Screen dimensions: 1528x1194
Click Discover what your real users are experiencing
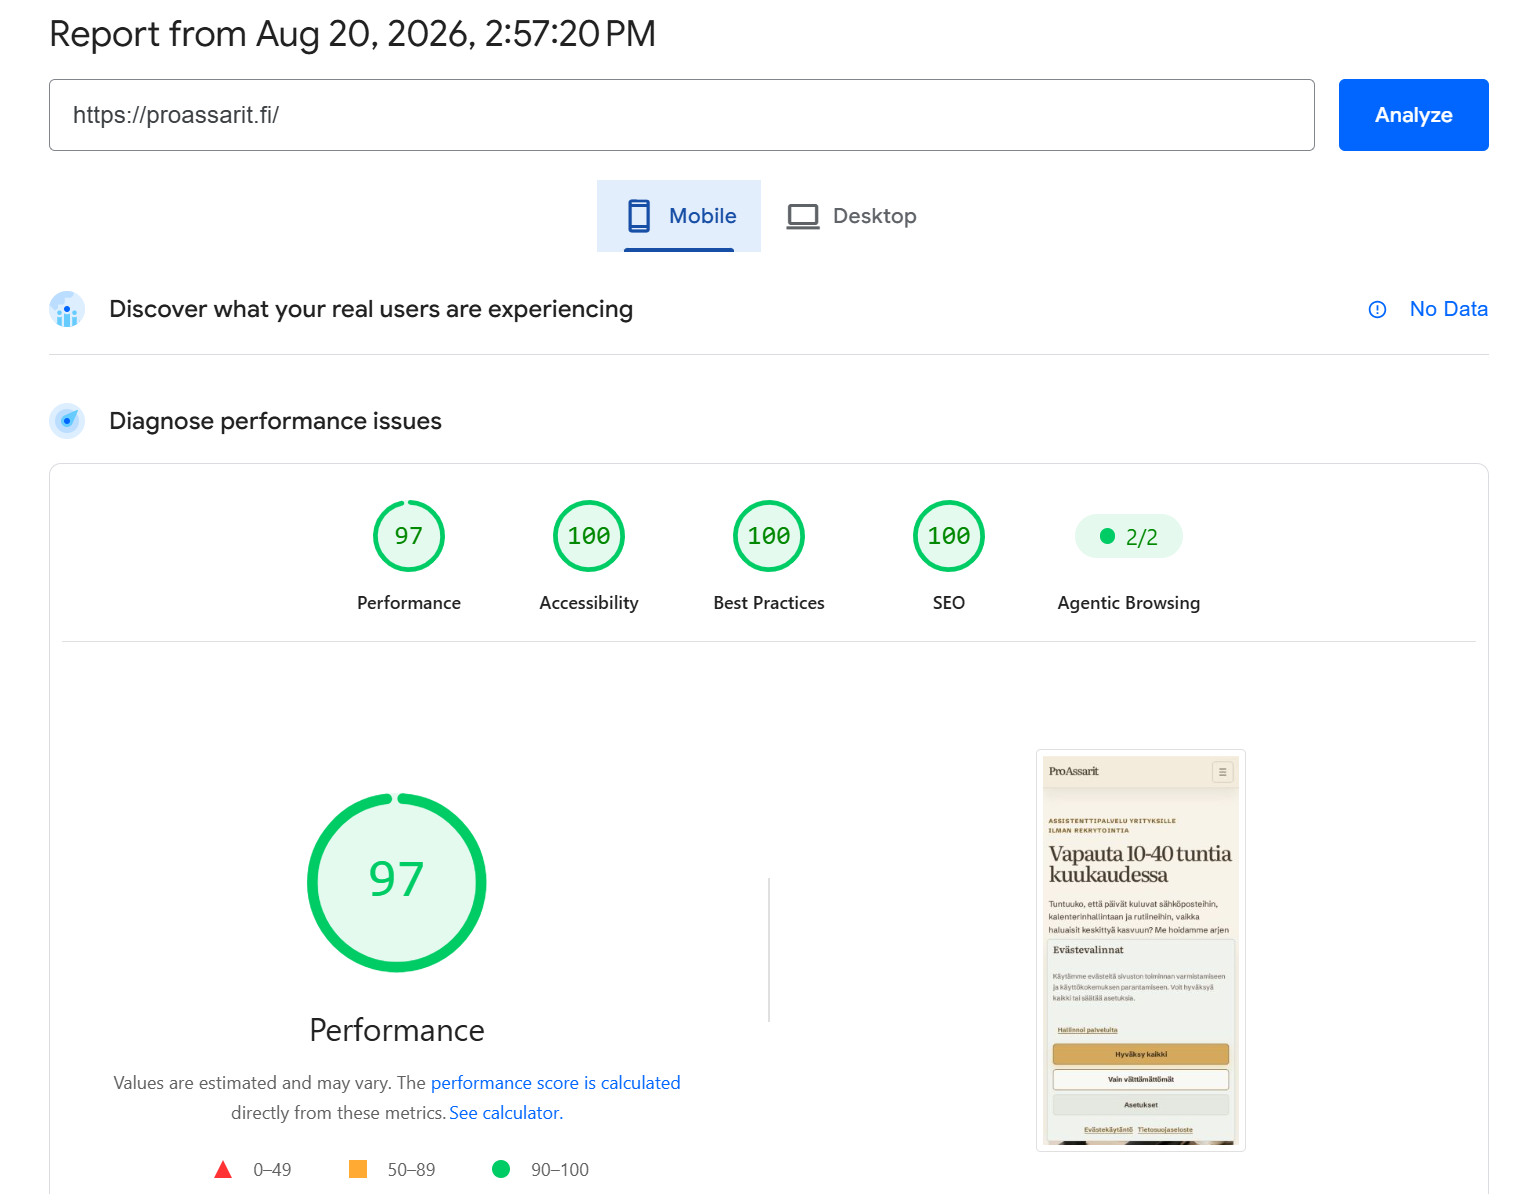point(371,309)
